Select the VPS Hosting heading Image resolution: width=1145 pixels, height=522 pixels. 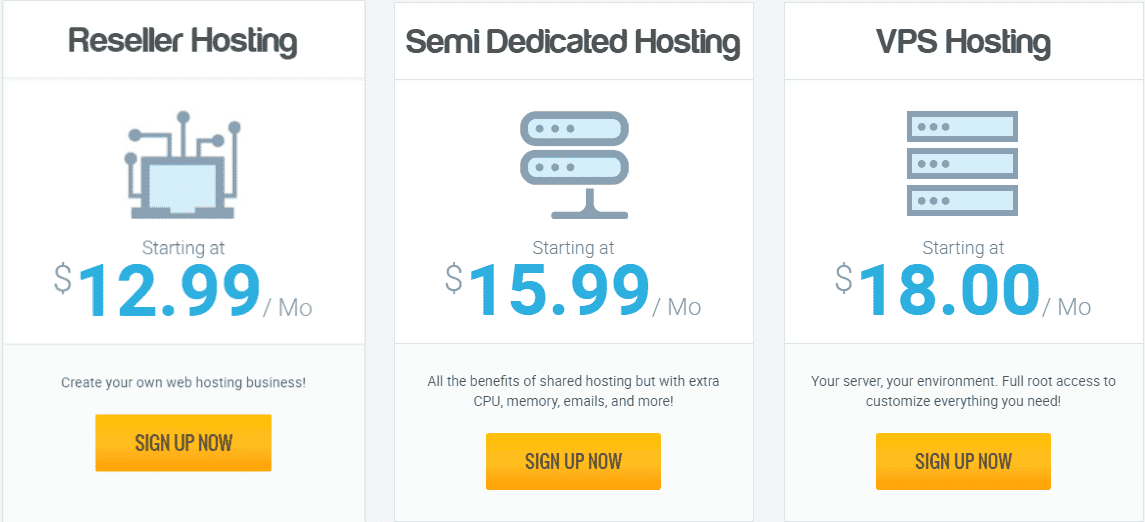coord(963,42)
